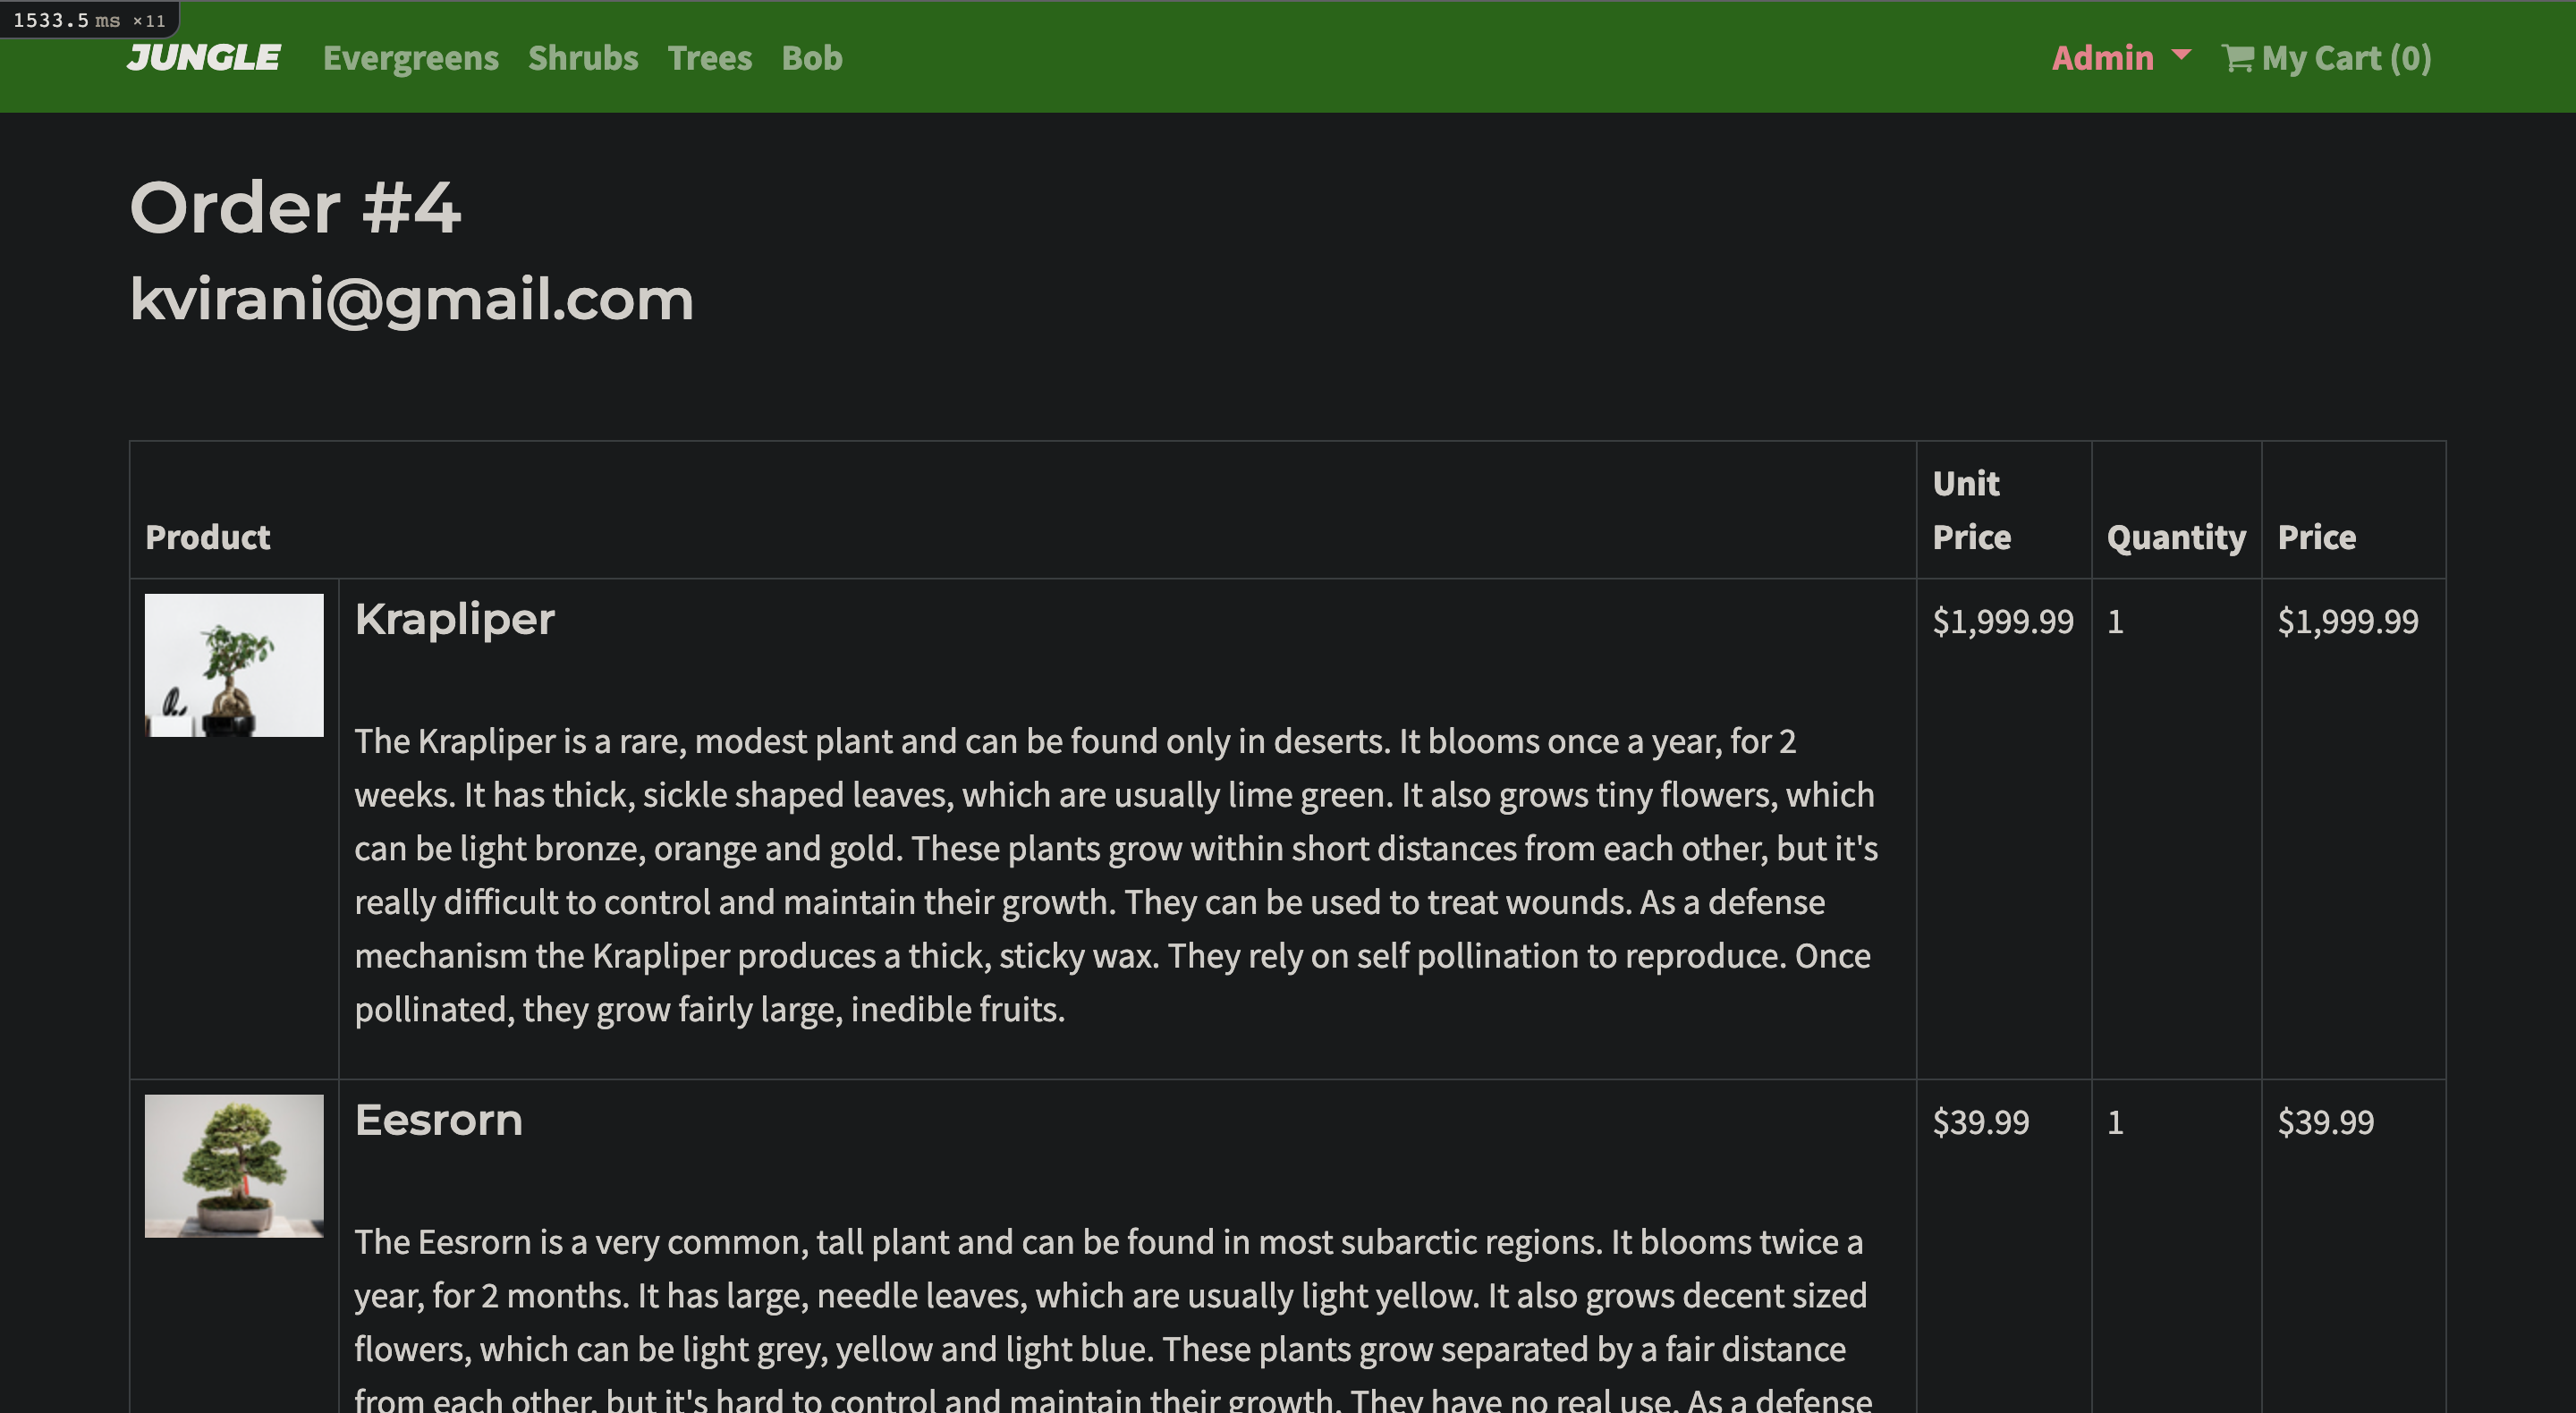The height and width of the screenshot is (1413, 2576).
Task: Open the Evergreens category
Action: 410,58
